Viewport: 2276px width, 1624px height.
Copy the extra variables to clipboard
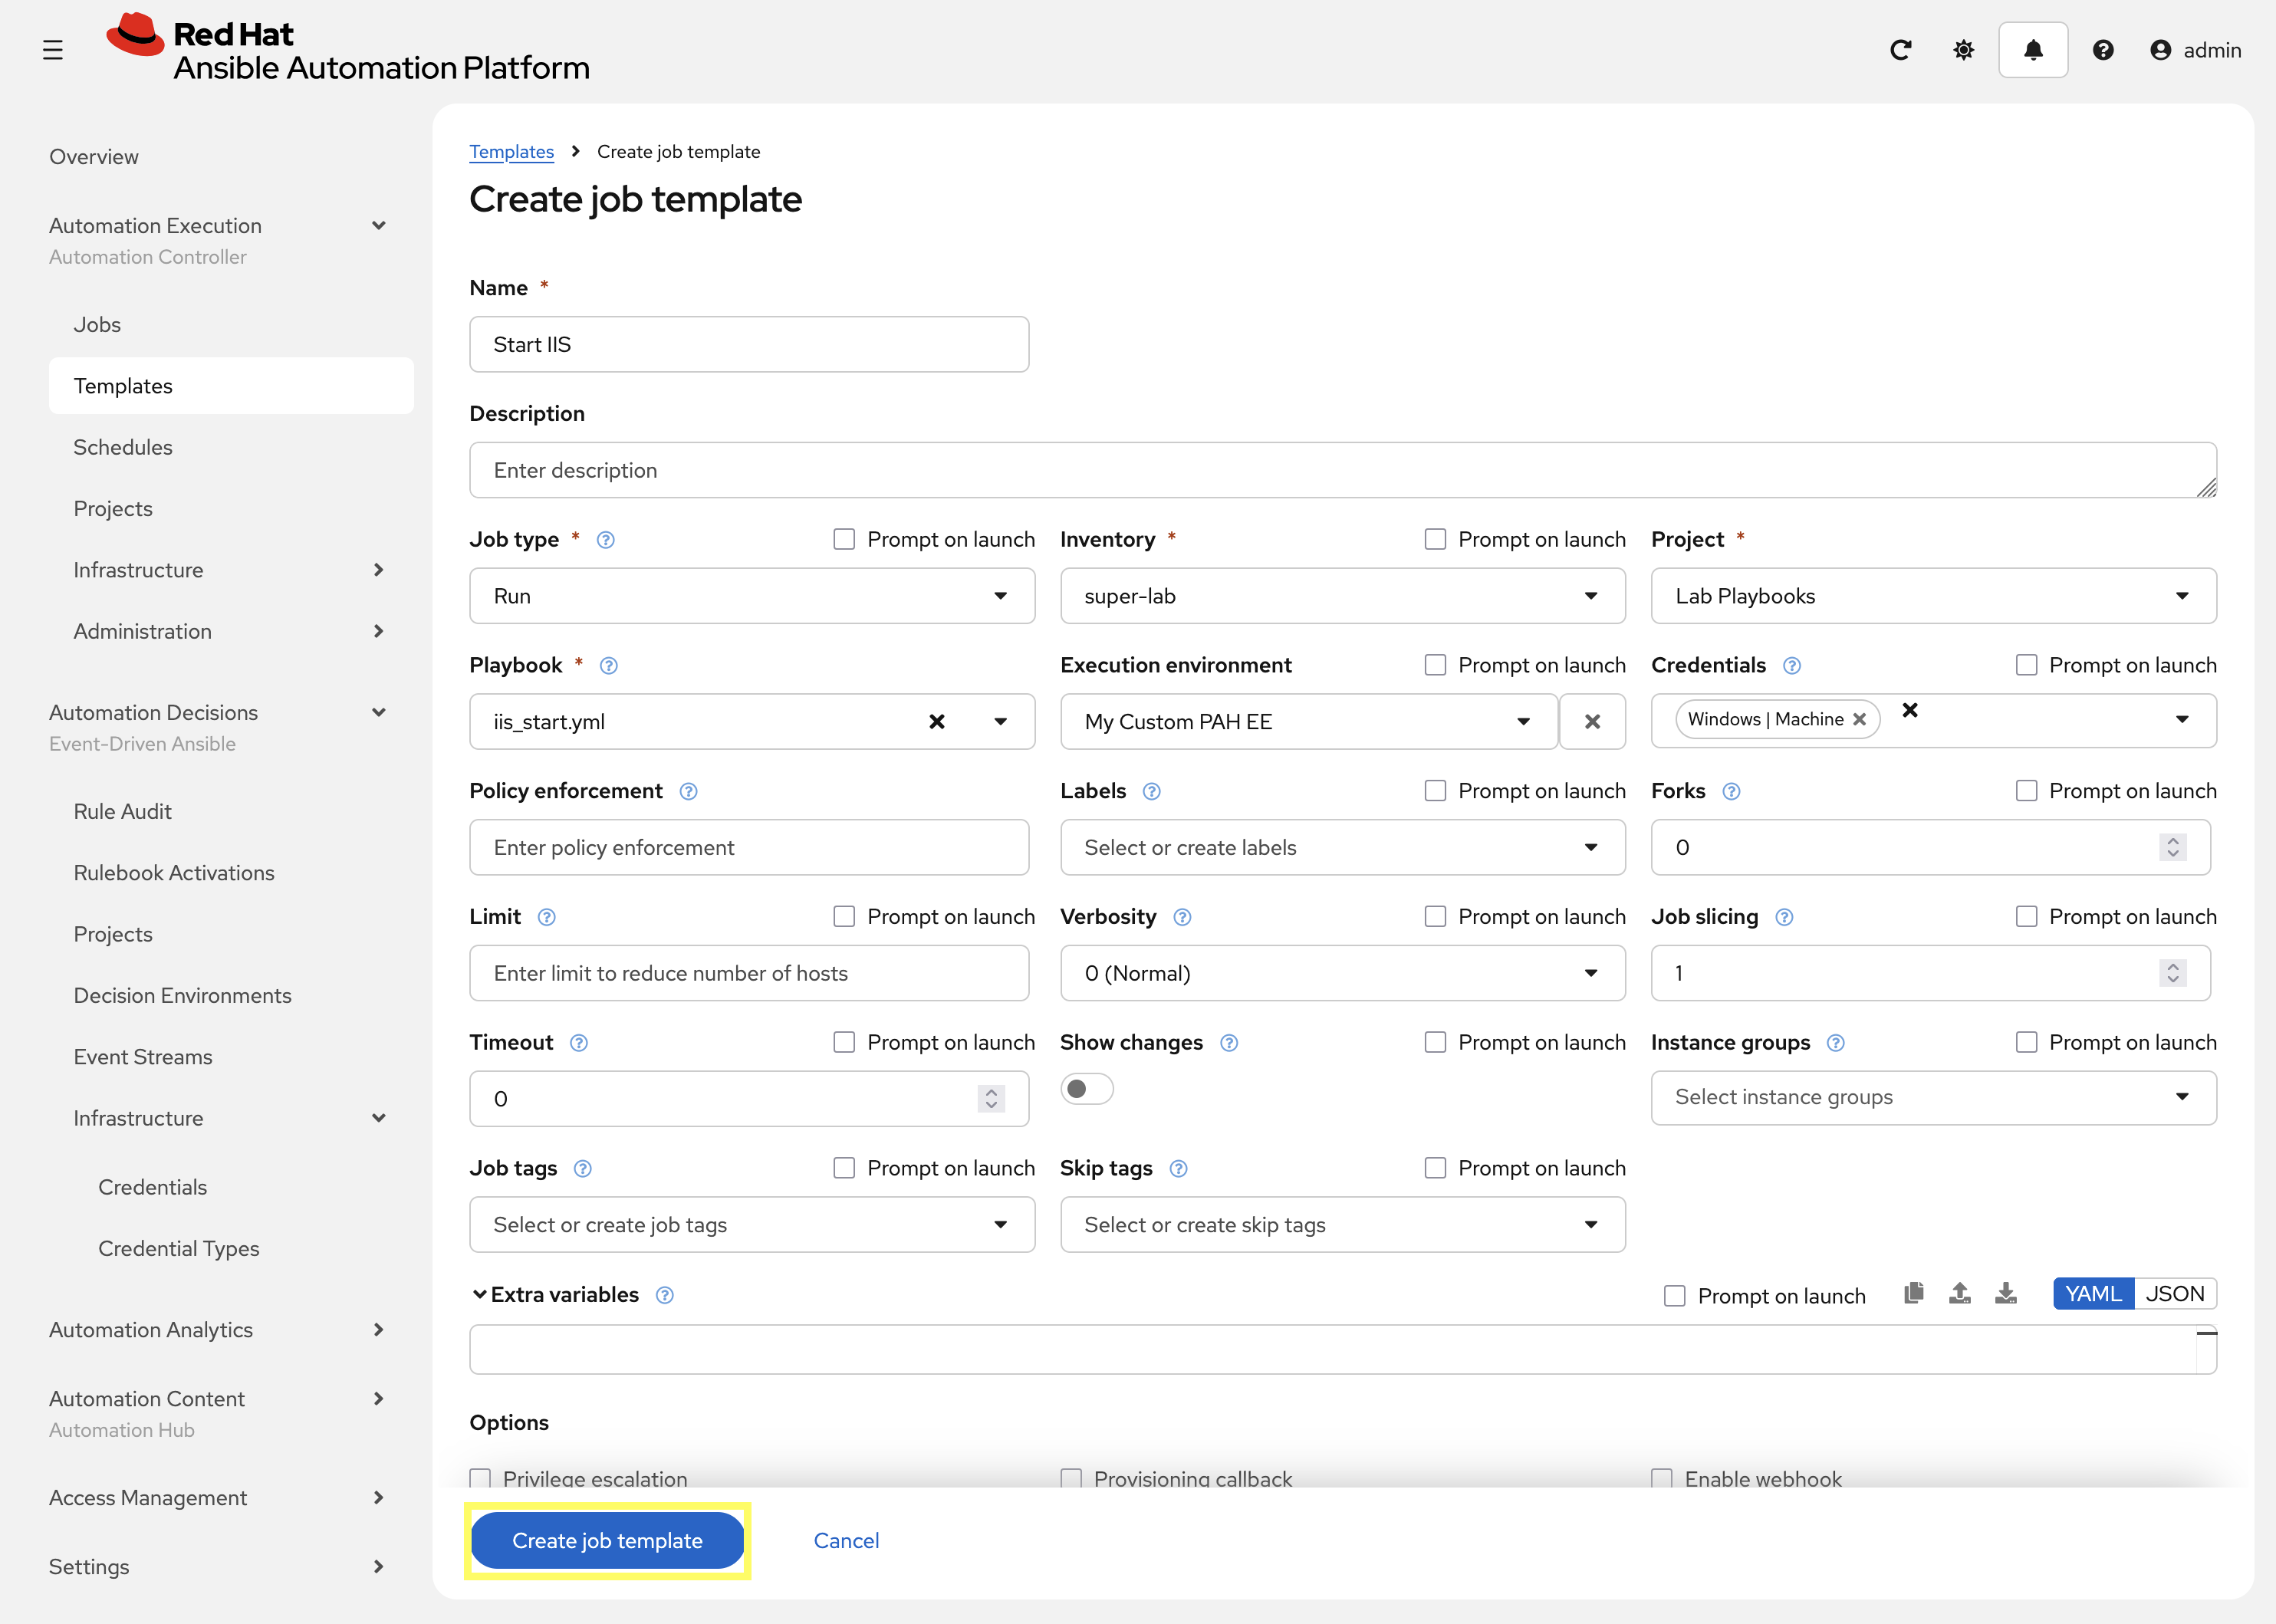pyautogui.click(x=1913, y=1293)
